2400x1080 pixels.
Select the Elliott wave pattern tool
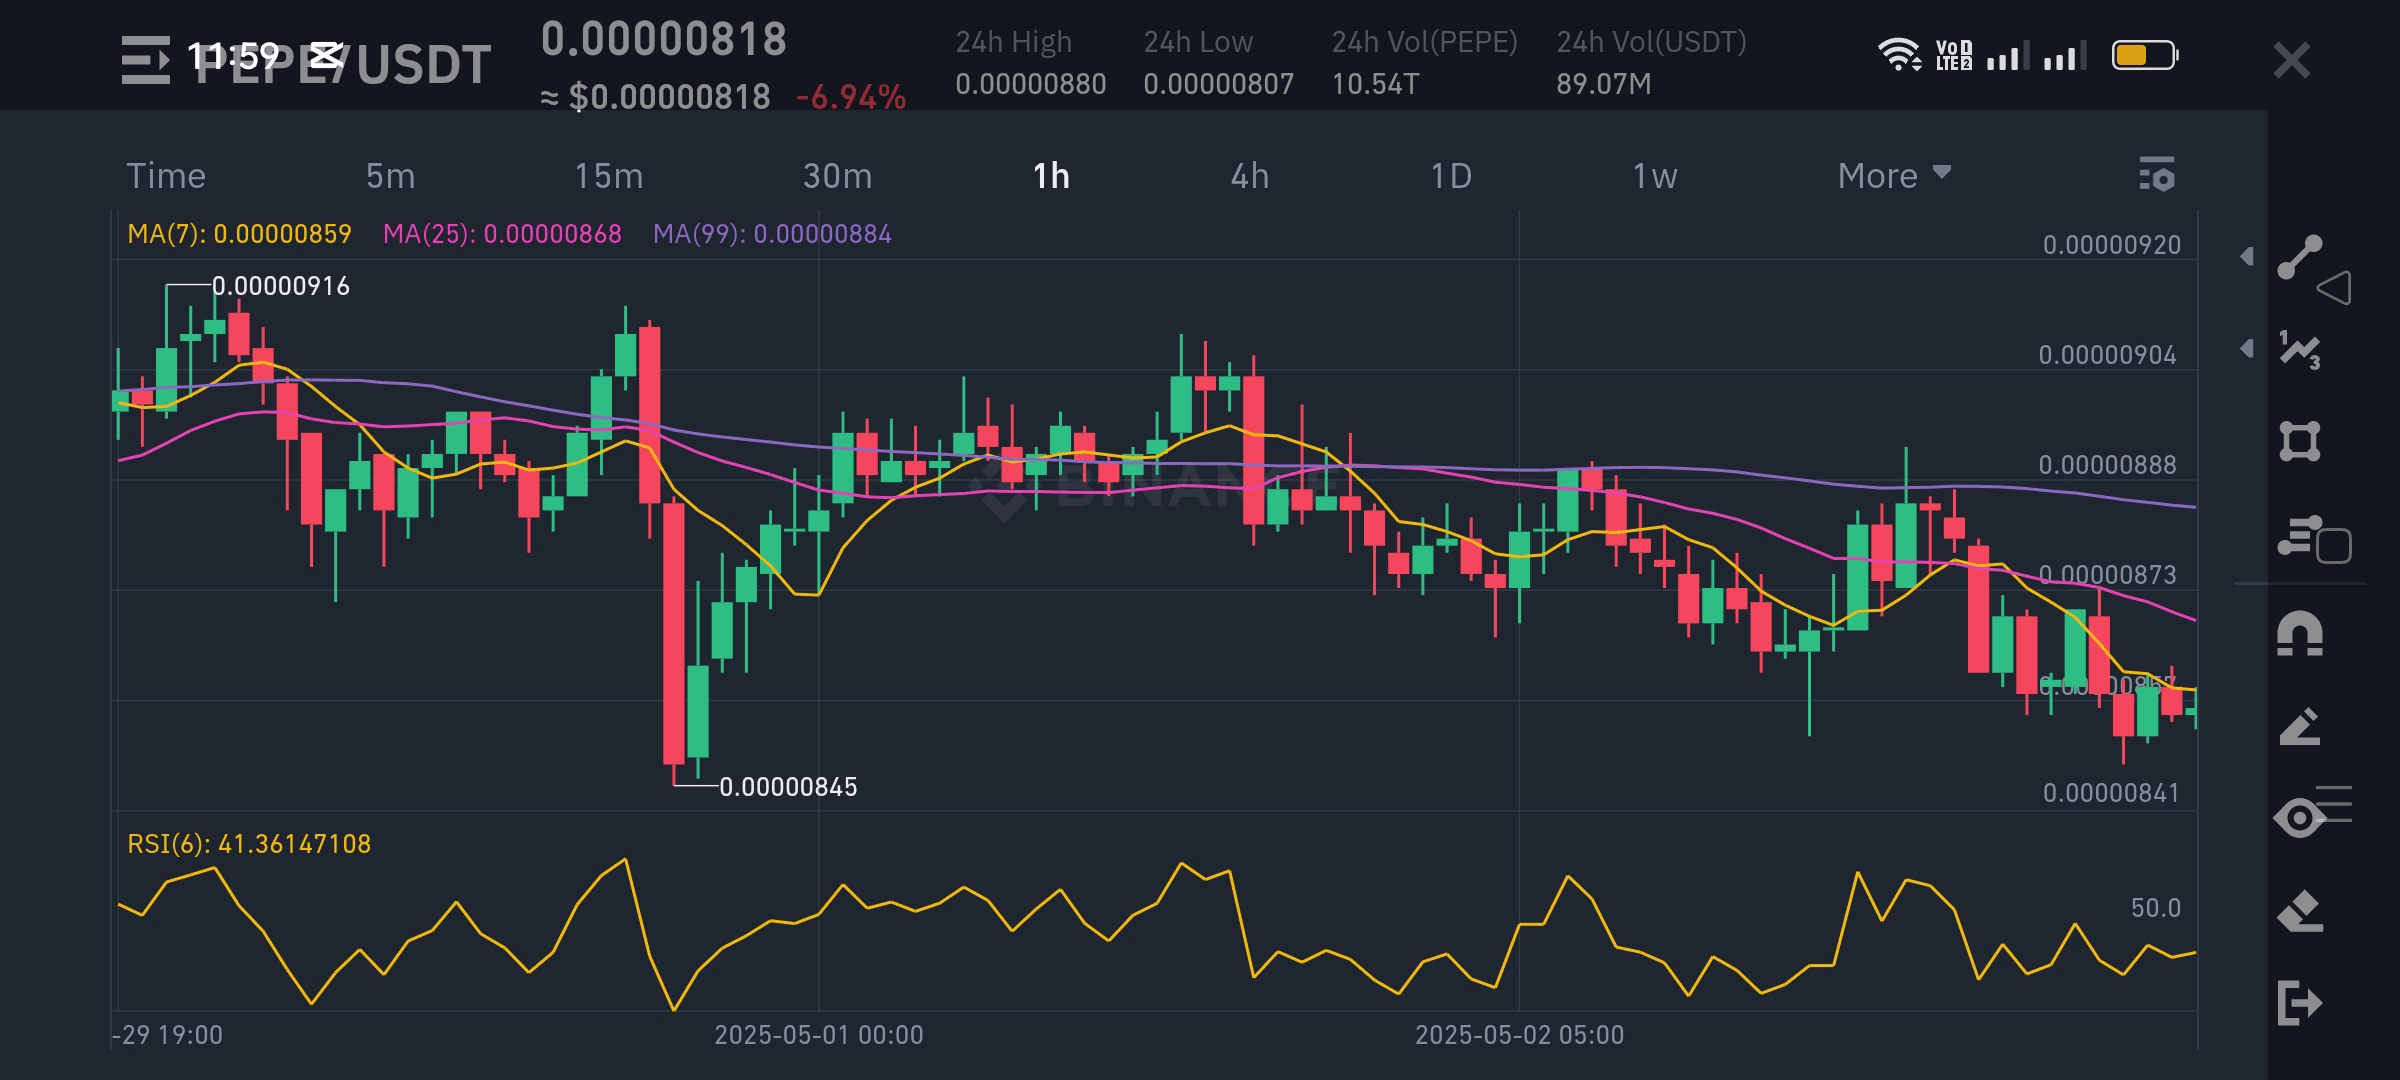point(2299,350)
